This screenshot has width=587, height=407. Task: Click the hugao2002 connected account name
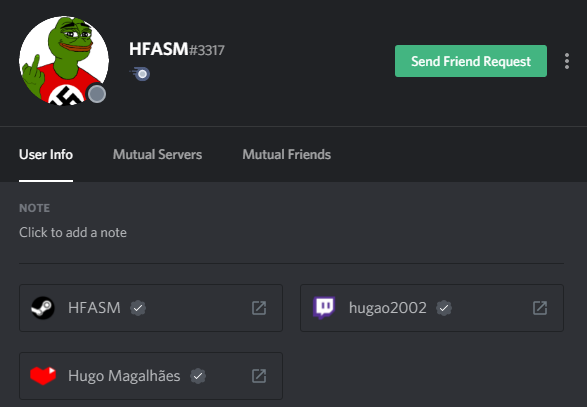tap(387, 308)
